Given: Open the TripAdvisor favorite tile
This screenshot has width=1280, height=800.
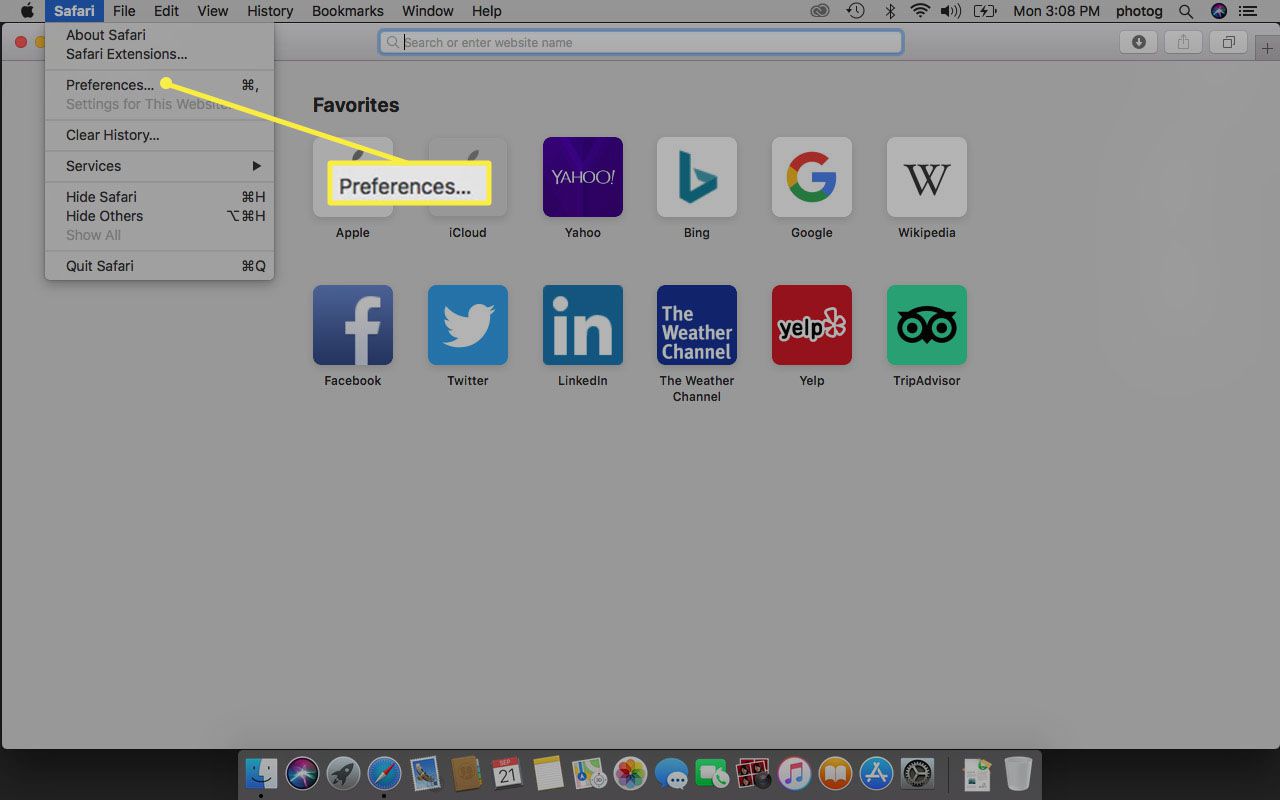Looking at the screenshot, I should [927, 325].
